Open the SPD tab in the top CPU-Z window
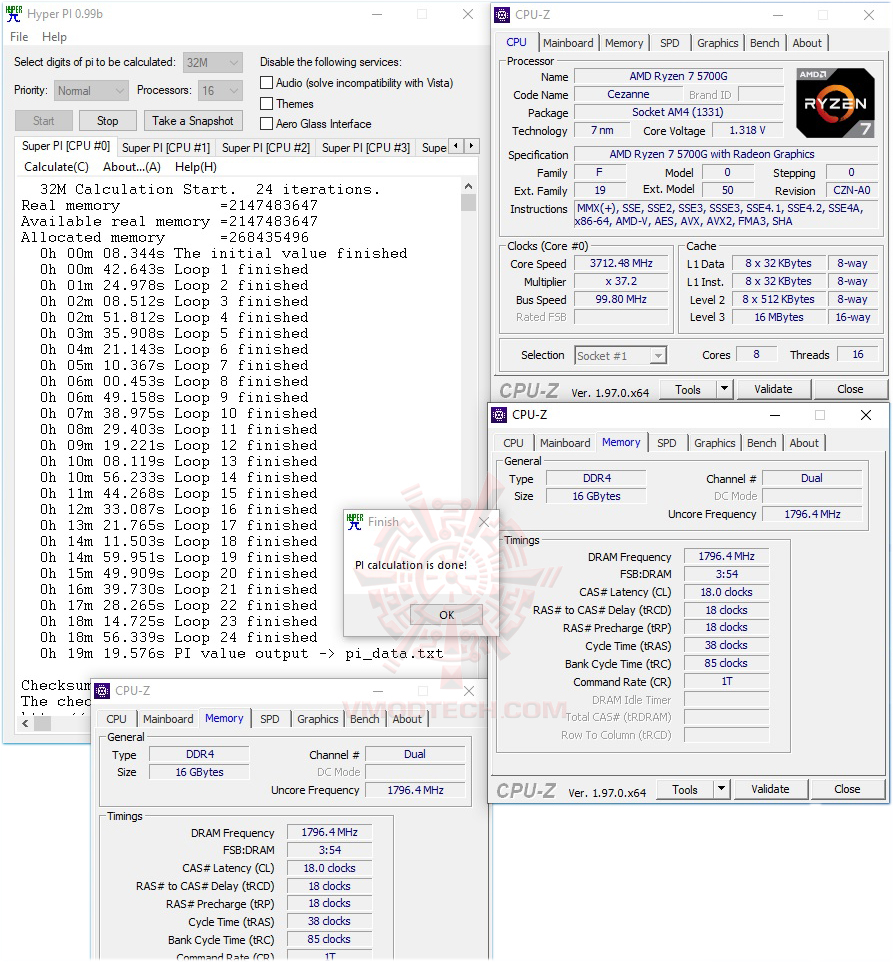 tap(669, 43)
